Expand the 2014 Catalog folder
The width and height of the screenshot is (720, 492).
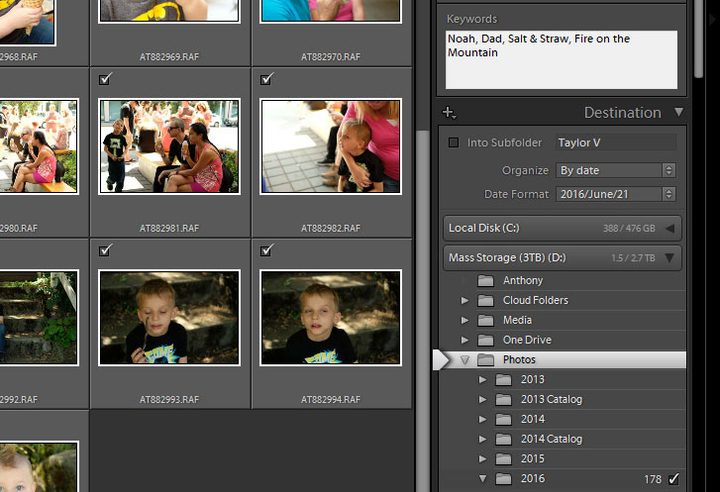[483, 439]
